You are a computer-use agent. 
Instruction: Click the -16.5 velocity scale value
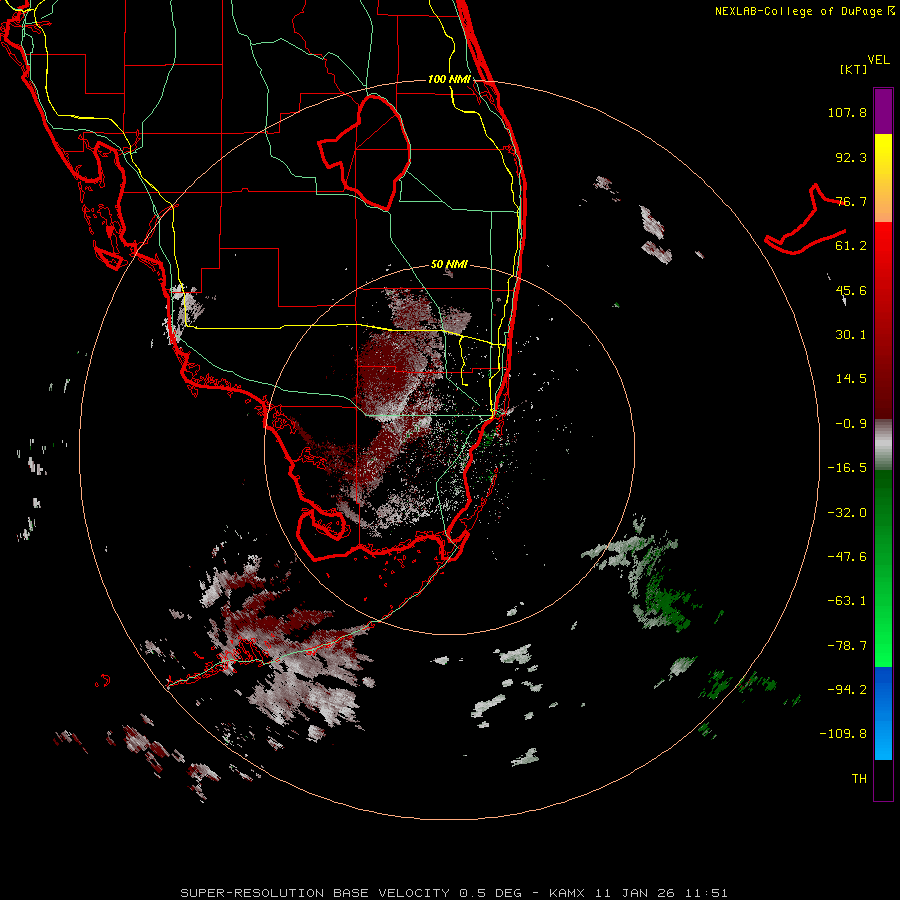click(847, 468)
